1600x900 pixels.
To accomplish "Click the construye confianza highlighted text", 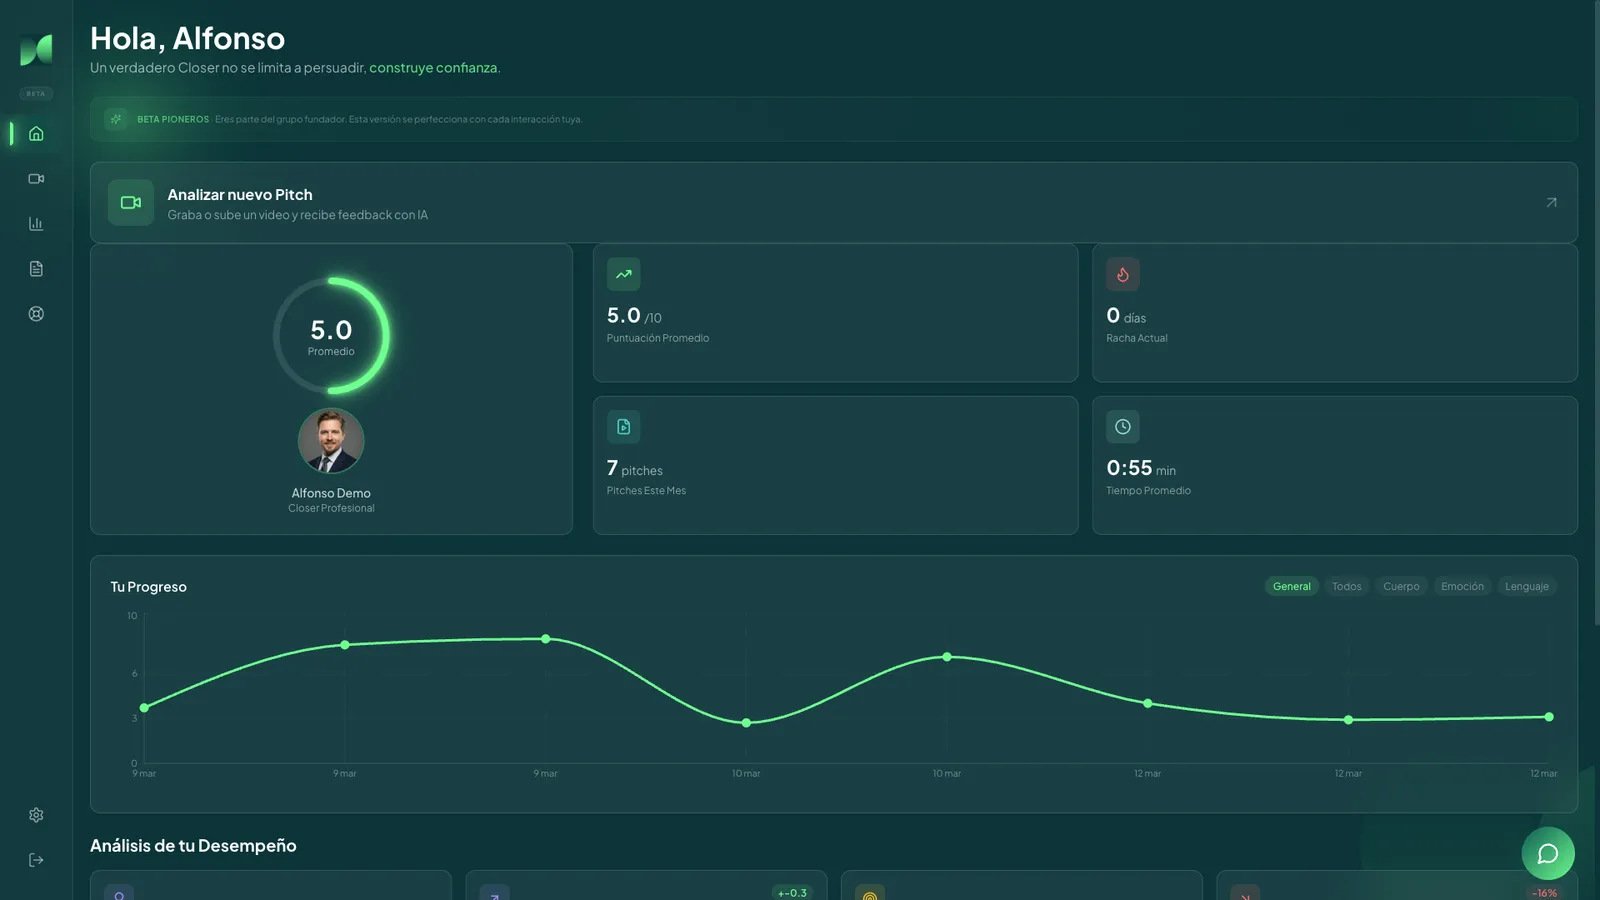I will click(433, 68).
